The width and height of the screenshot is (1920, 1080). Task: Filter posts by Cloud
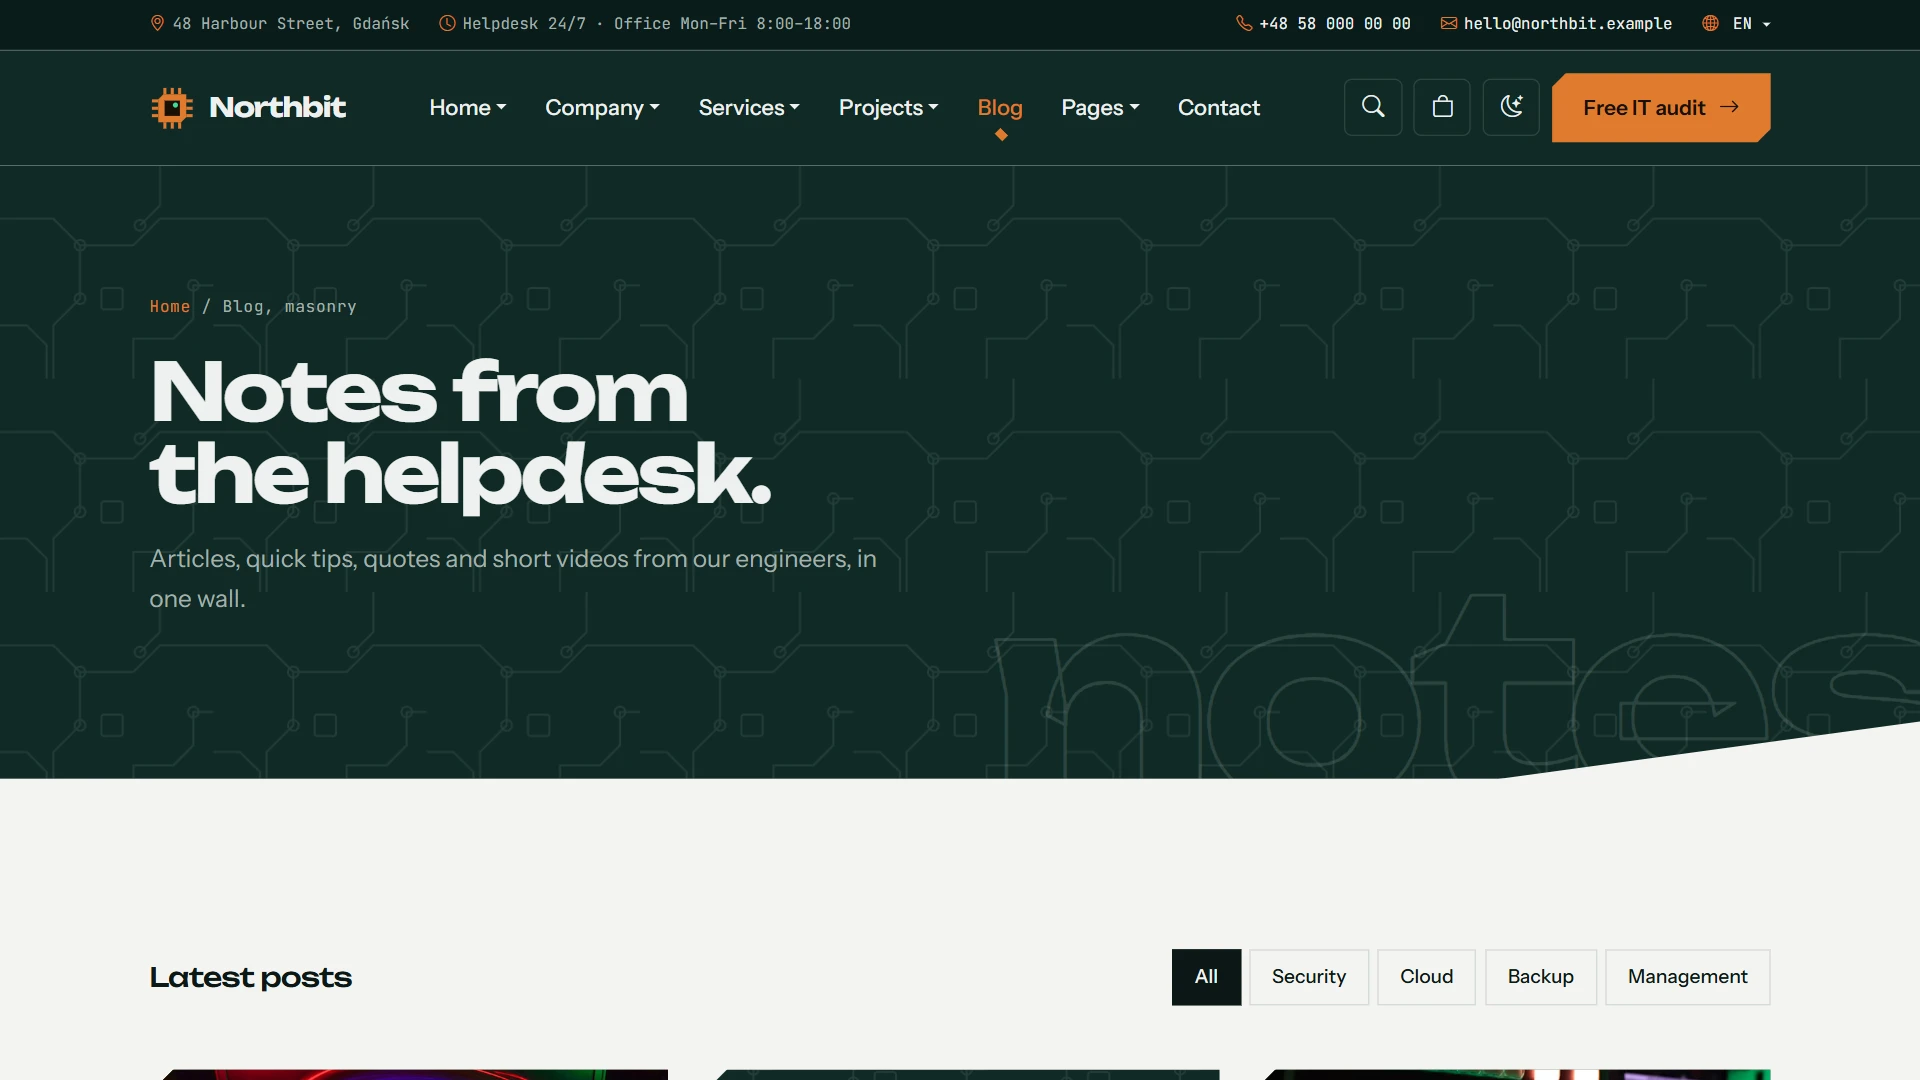pyautogui.click(x=1426, y=977)
